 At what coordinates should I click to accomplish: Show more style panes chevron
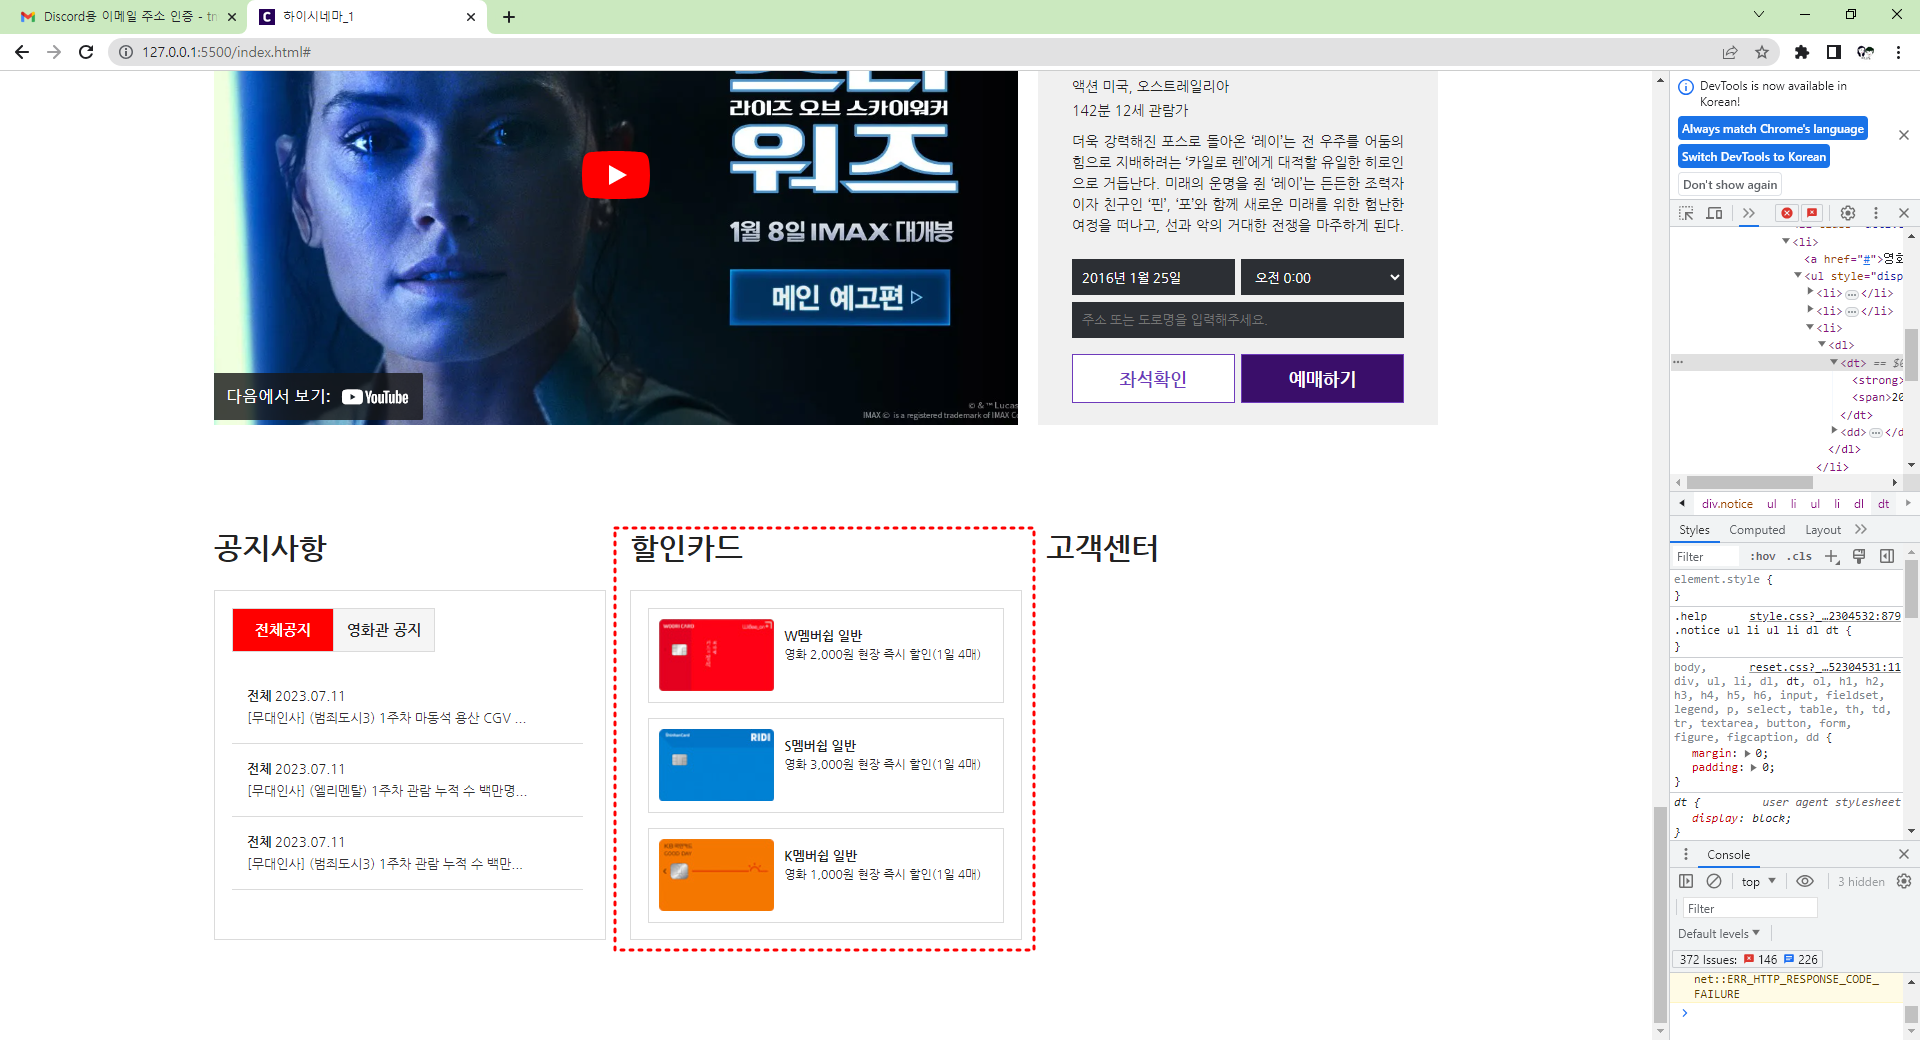pyautogui.click(x=1861, y=530)
